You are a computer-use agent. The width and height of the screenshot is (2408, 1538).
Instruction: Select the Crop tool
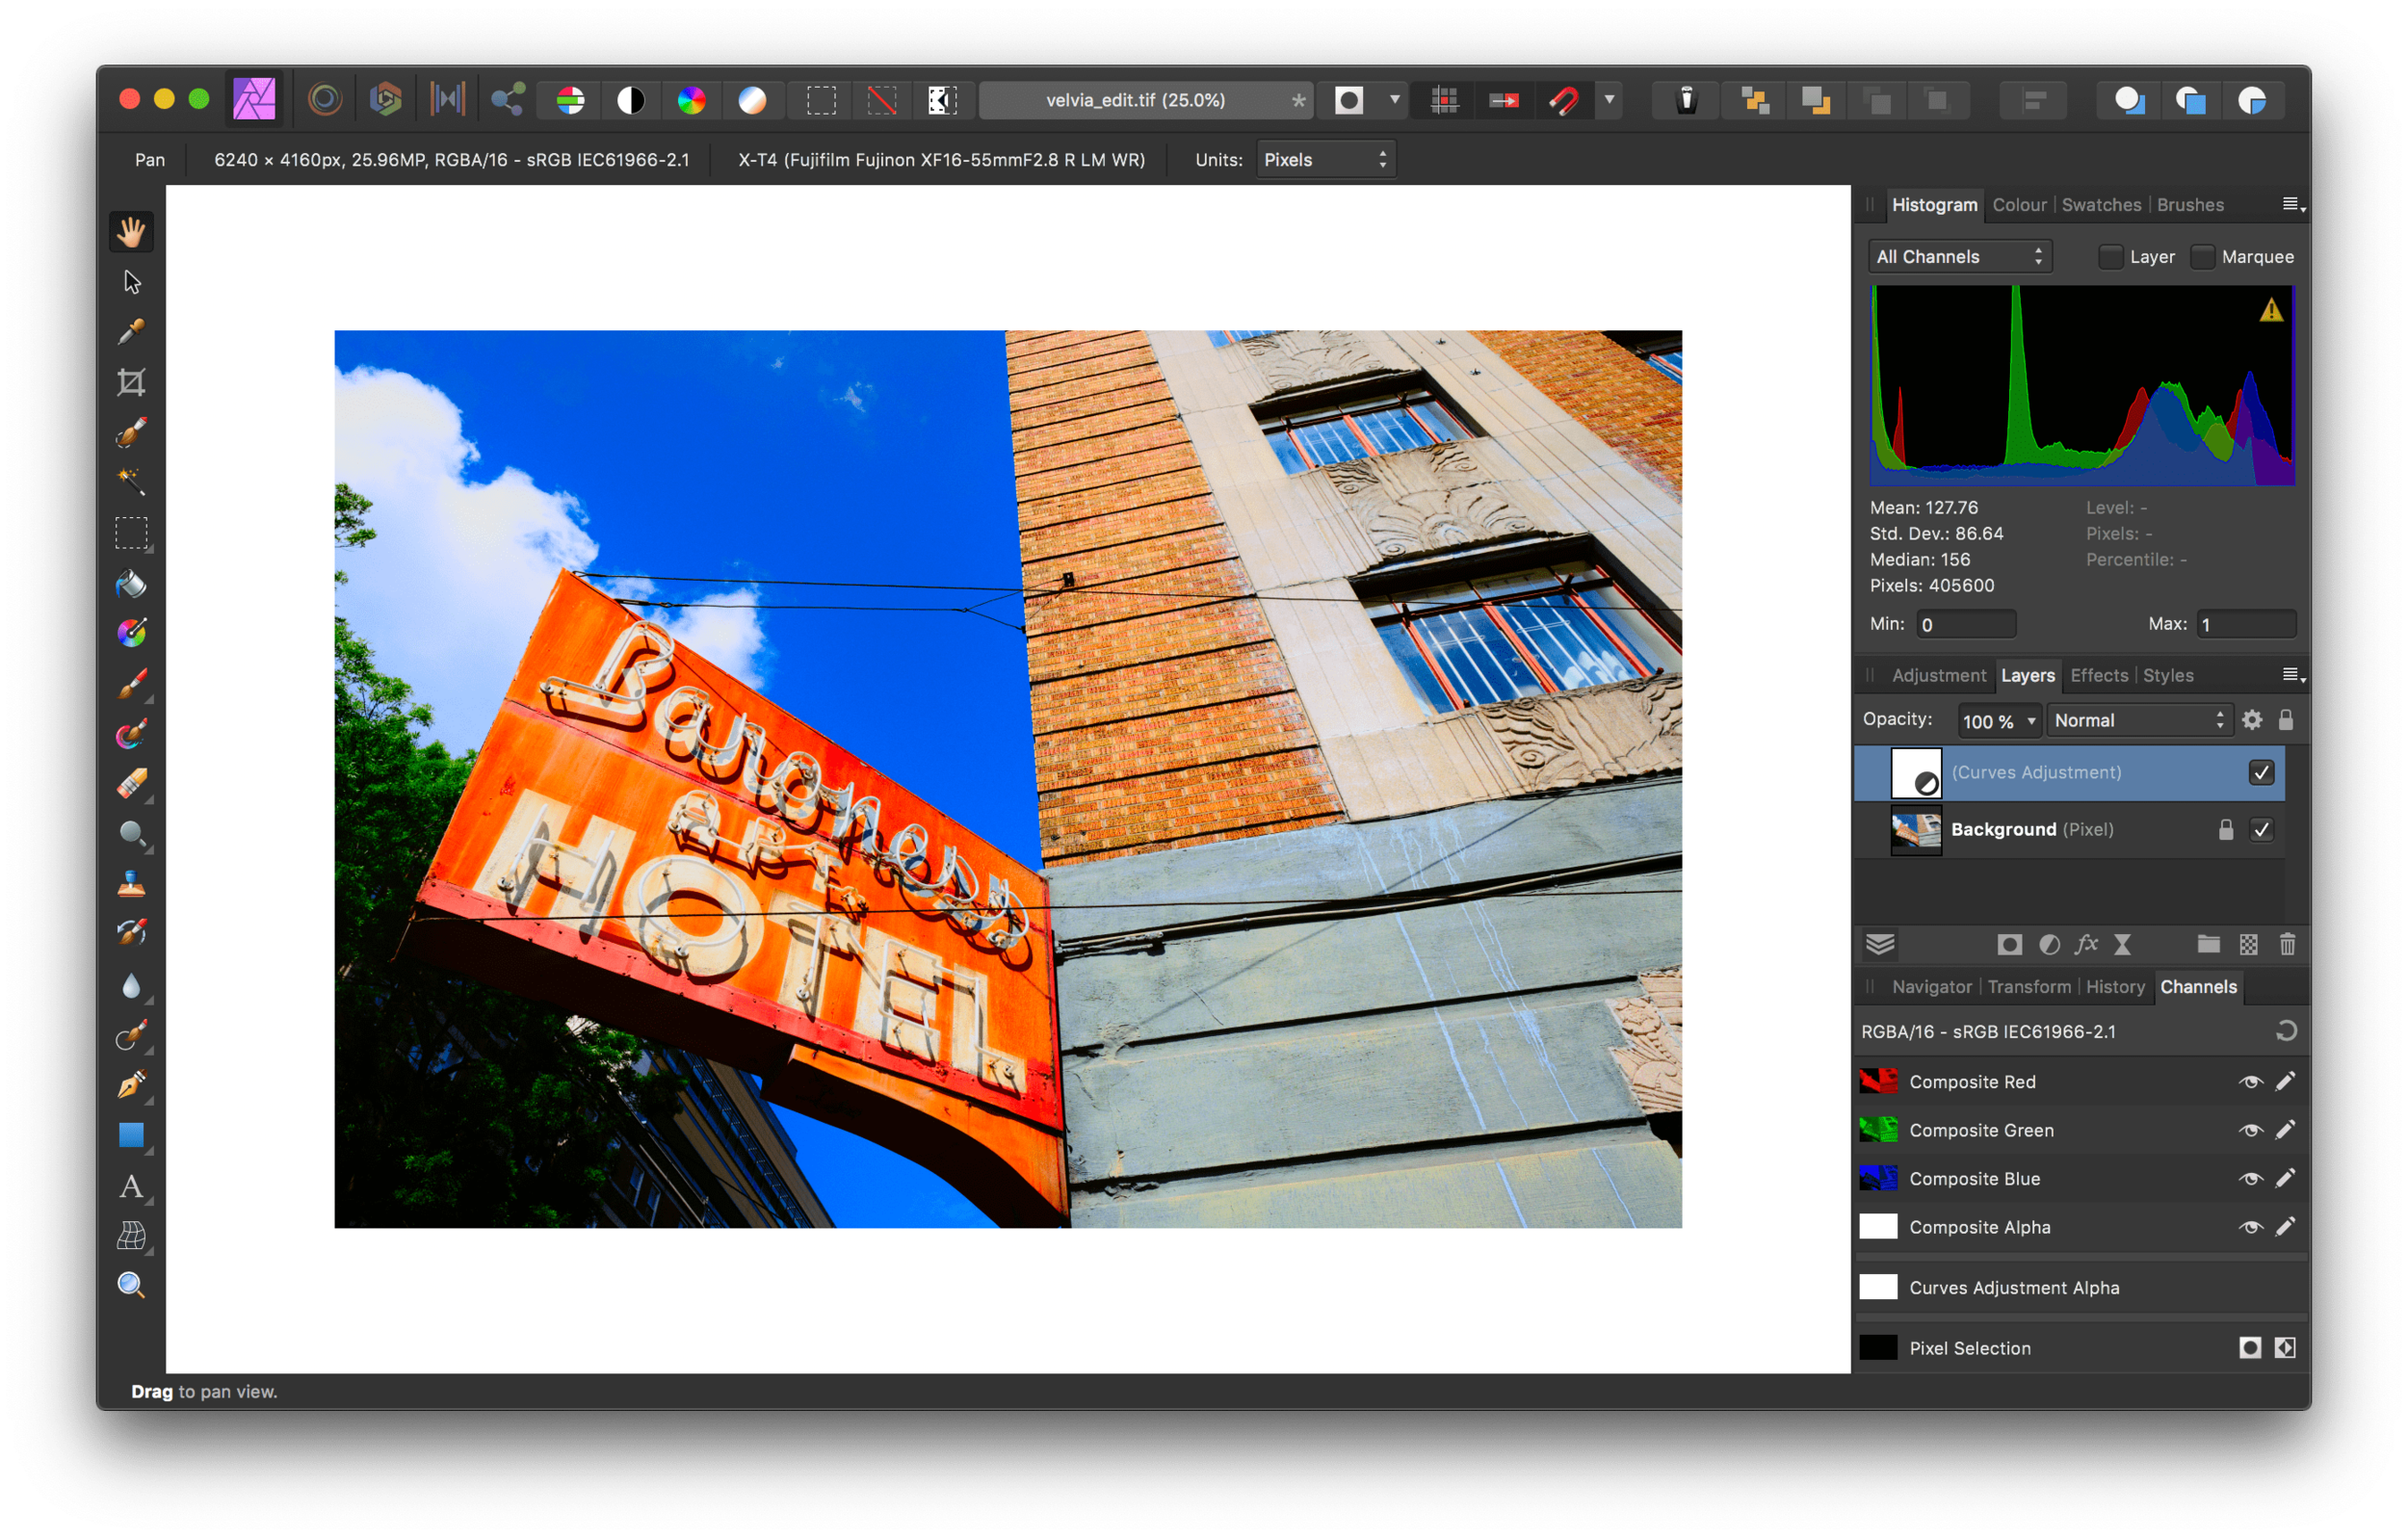click(131, 382)
